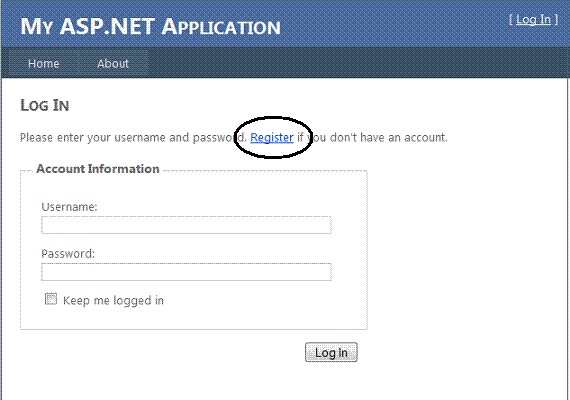Focus the Username text field
The image size is (570, 400).
(186, 225)
